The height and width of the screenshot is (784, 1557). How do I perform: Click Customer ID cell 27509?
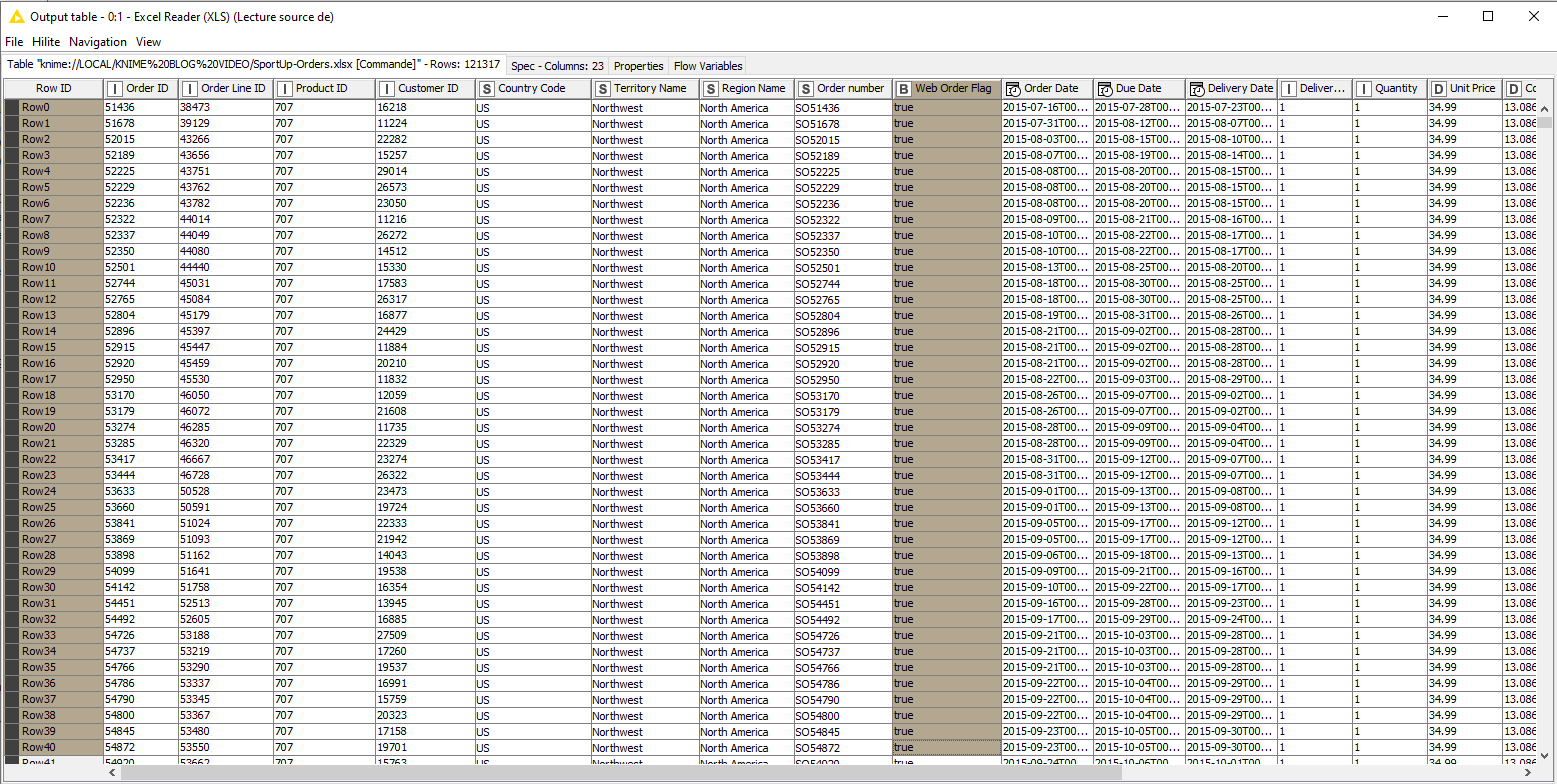point(424,636)
